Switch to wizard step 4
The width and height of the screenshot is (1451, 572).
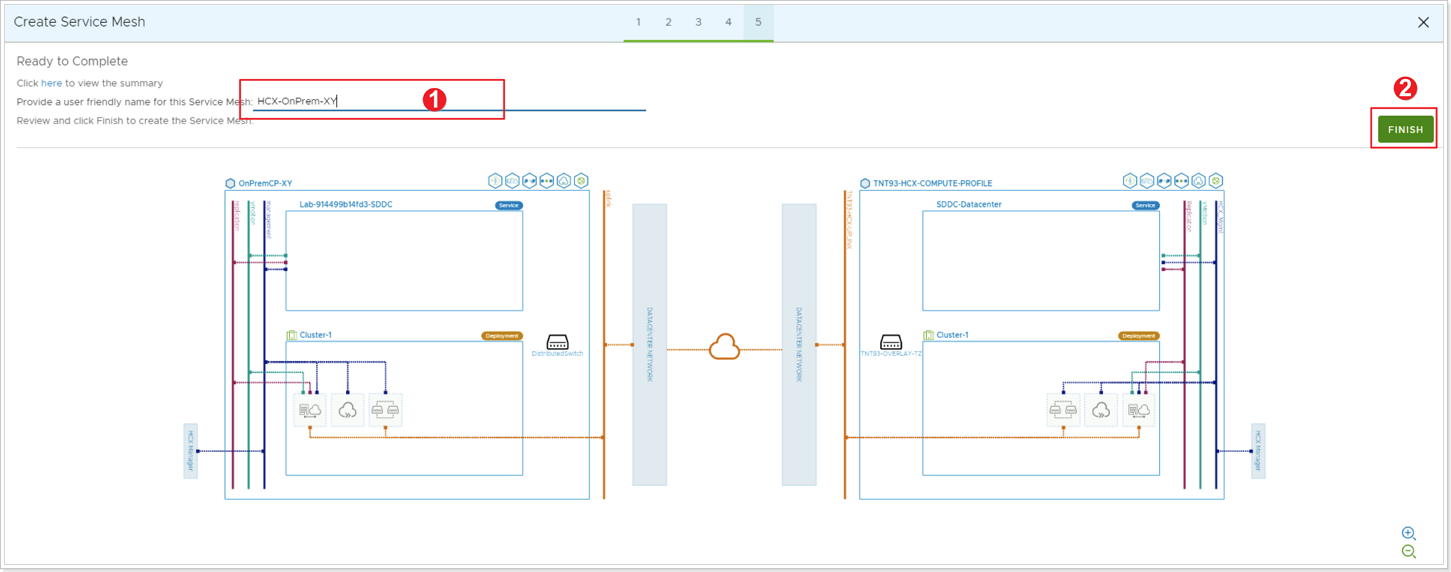728,22
